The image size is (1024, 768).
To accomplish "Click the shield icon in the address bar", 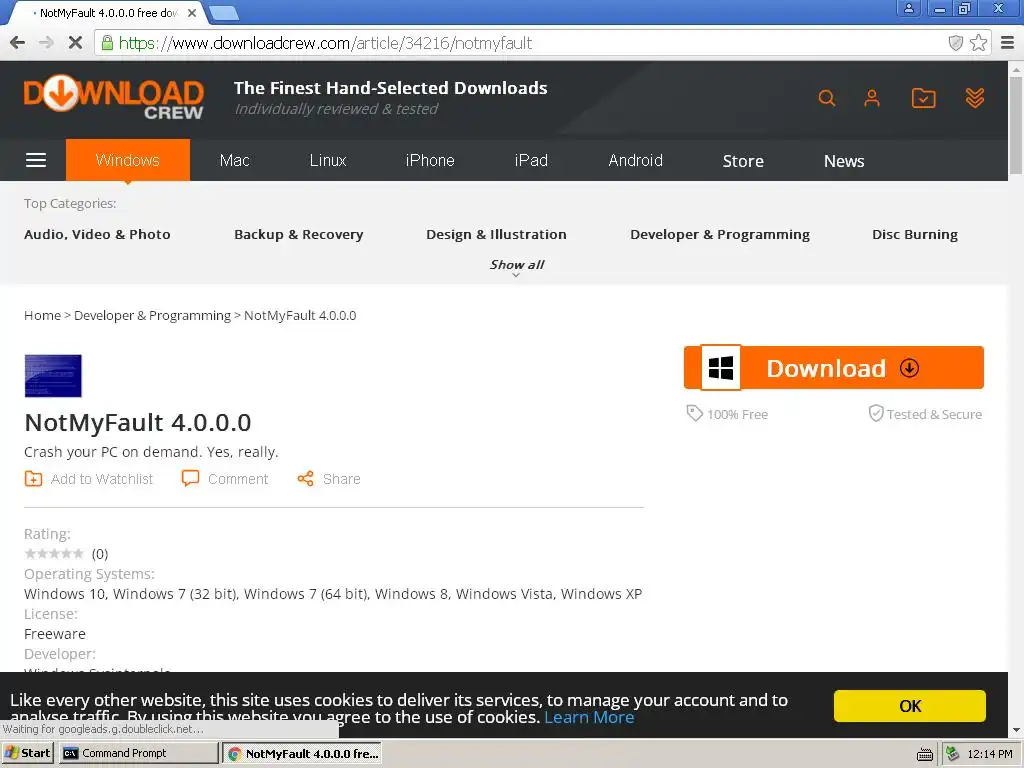I will coord(955,43).
